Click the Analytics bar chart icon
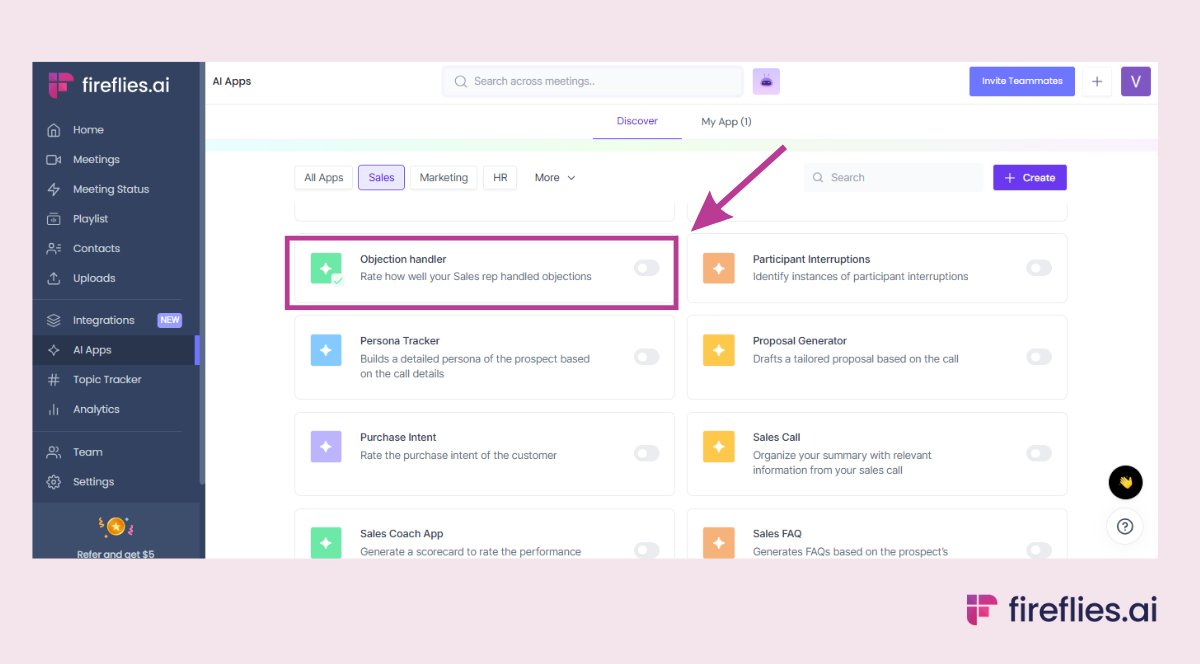1200x664 pixels. (54, 410)
